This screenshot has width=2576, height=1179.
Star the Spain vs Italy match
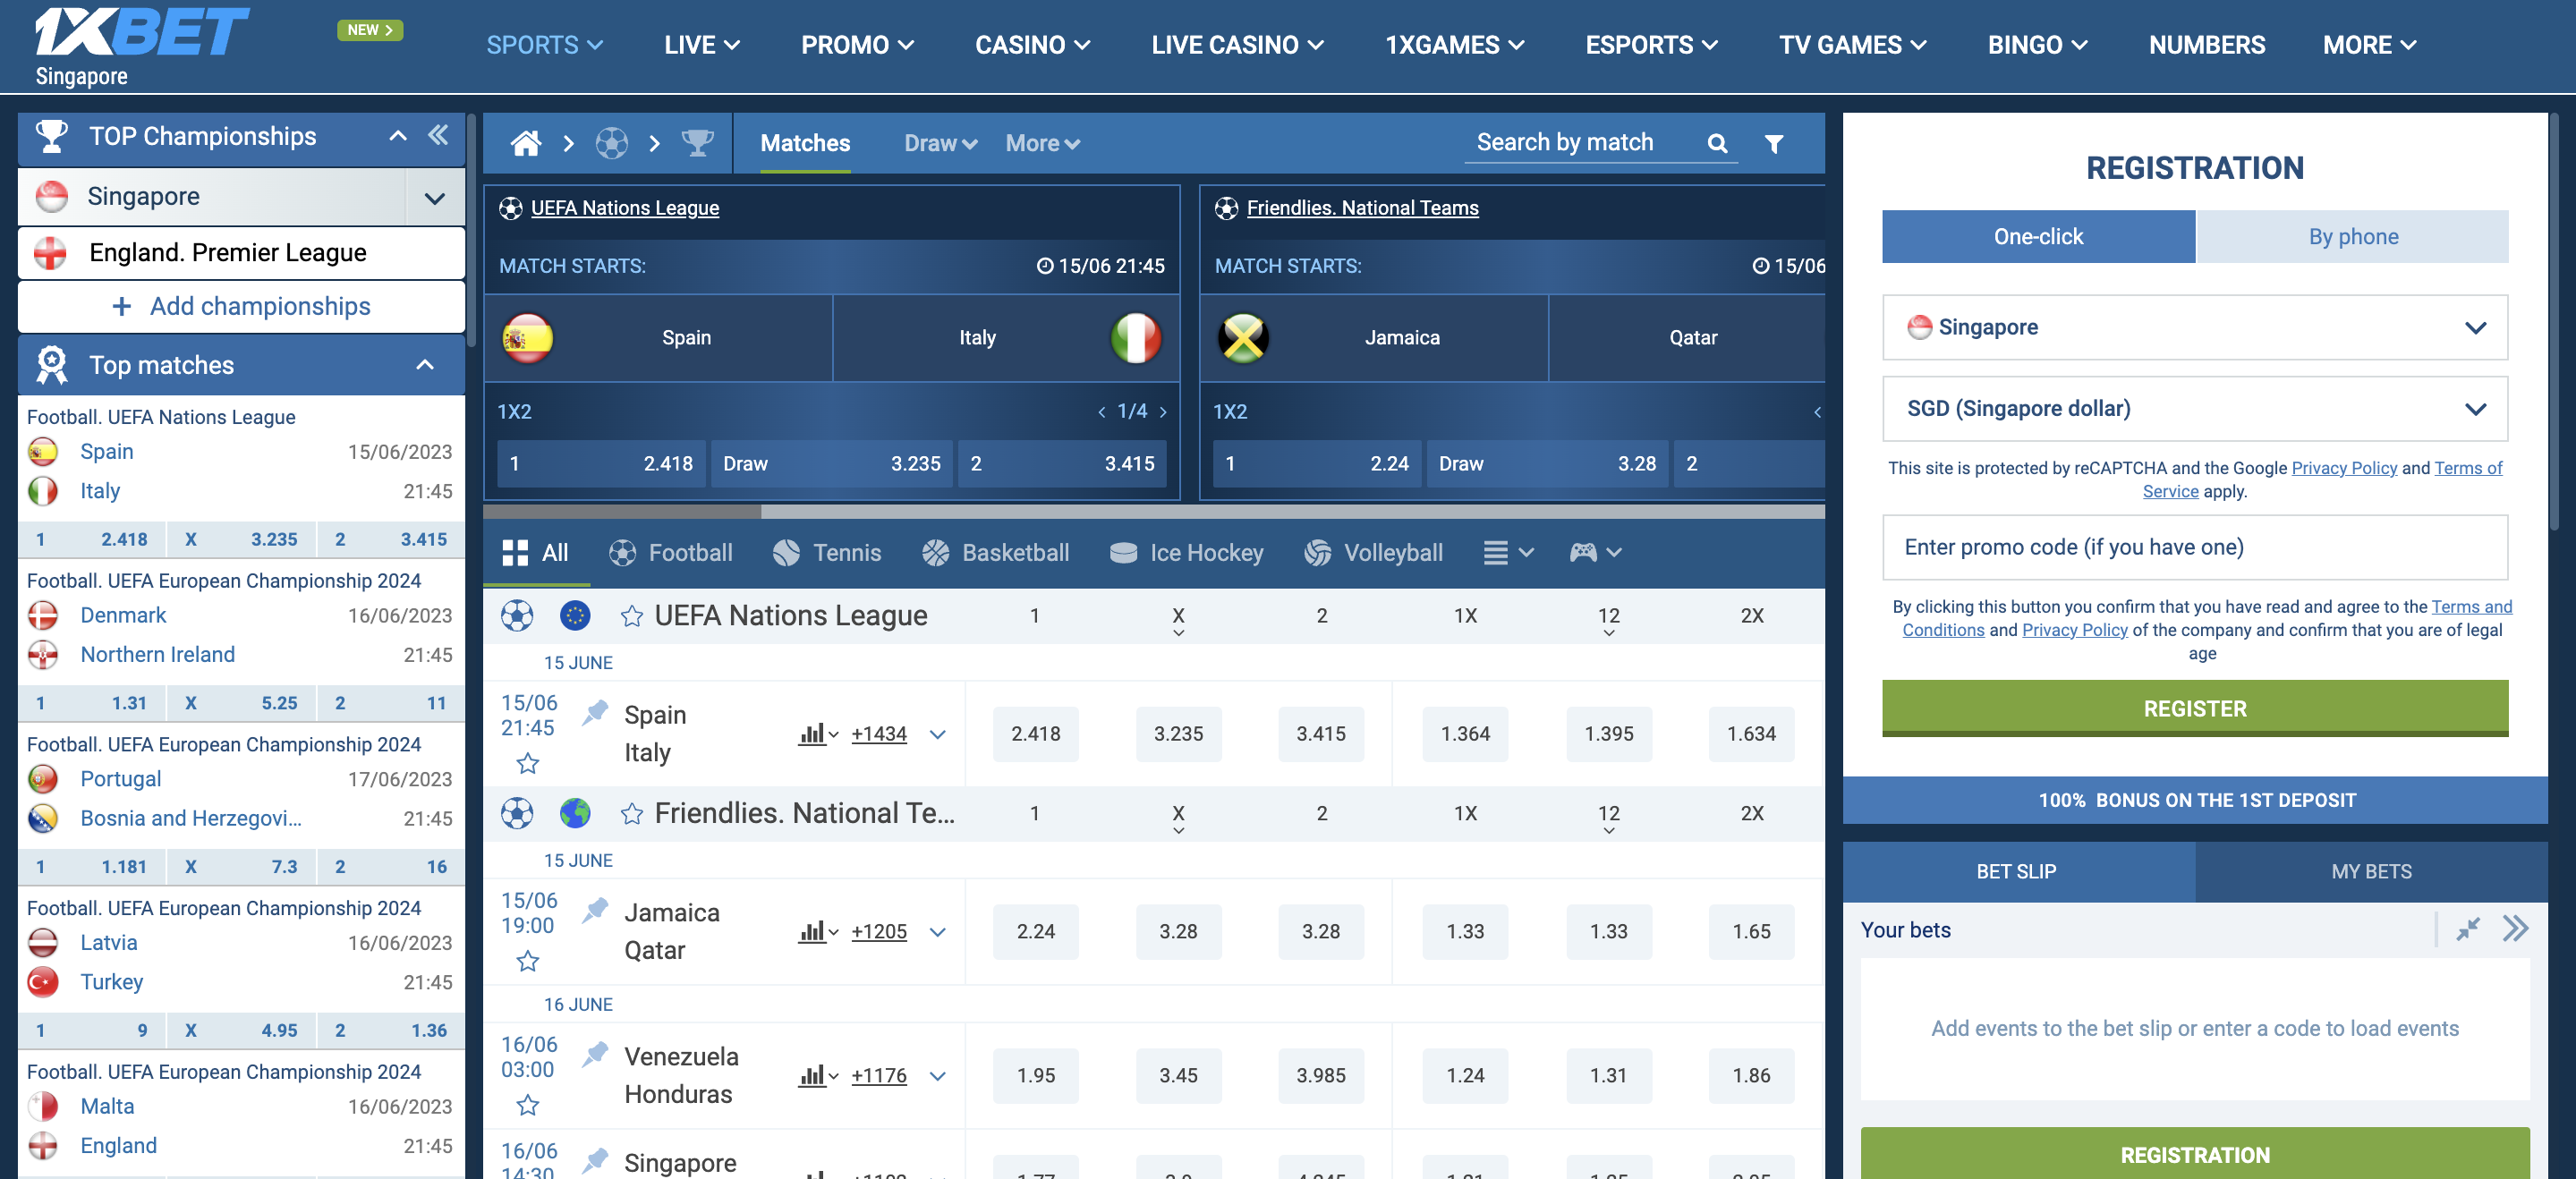528,764
